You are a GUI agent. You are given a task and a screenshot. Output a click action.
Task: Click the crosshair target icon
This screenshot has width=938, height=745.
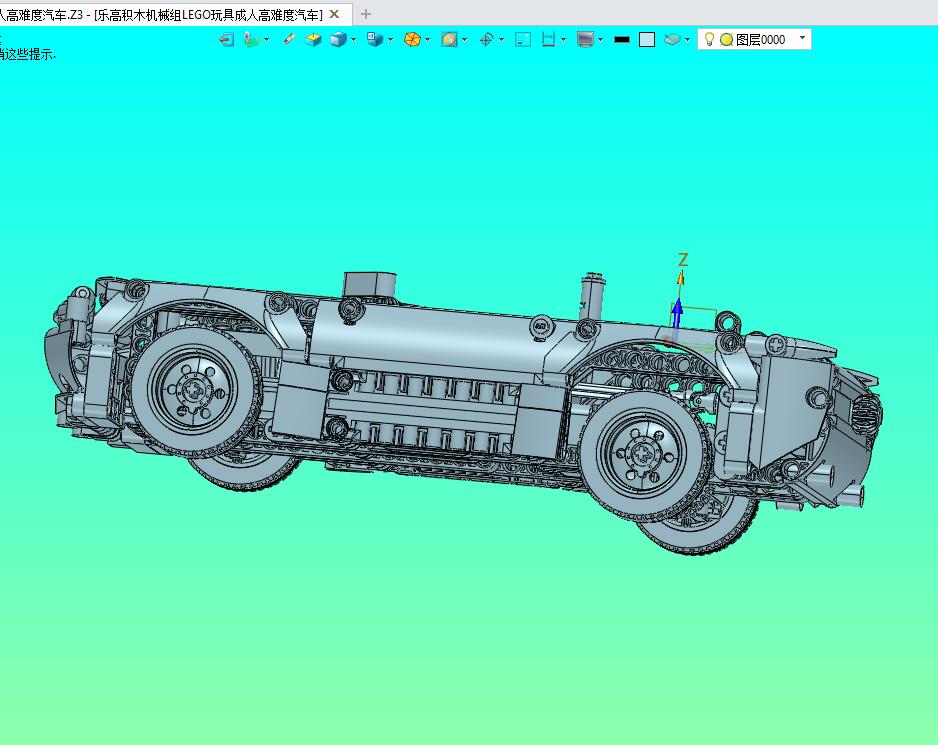[x=486, y=39]
